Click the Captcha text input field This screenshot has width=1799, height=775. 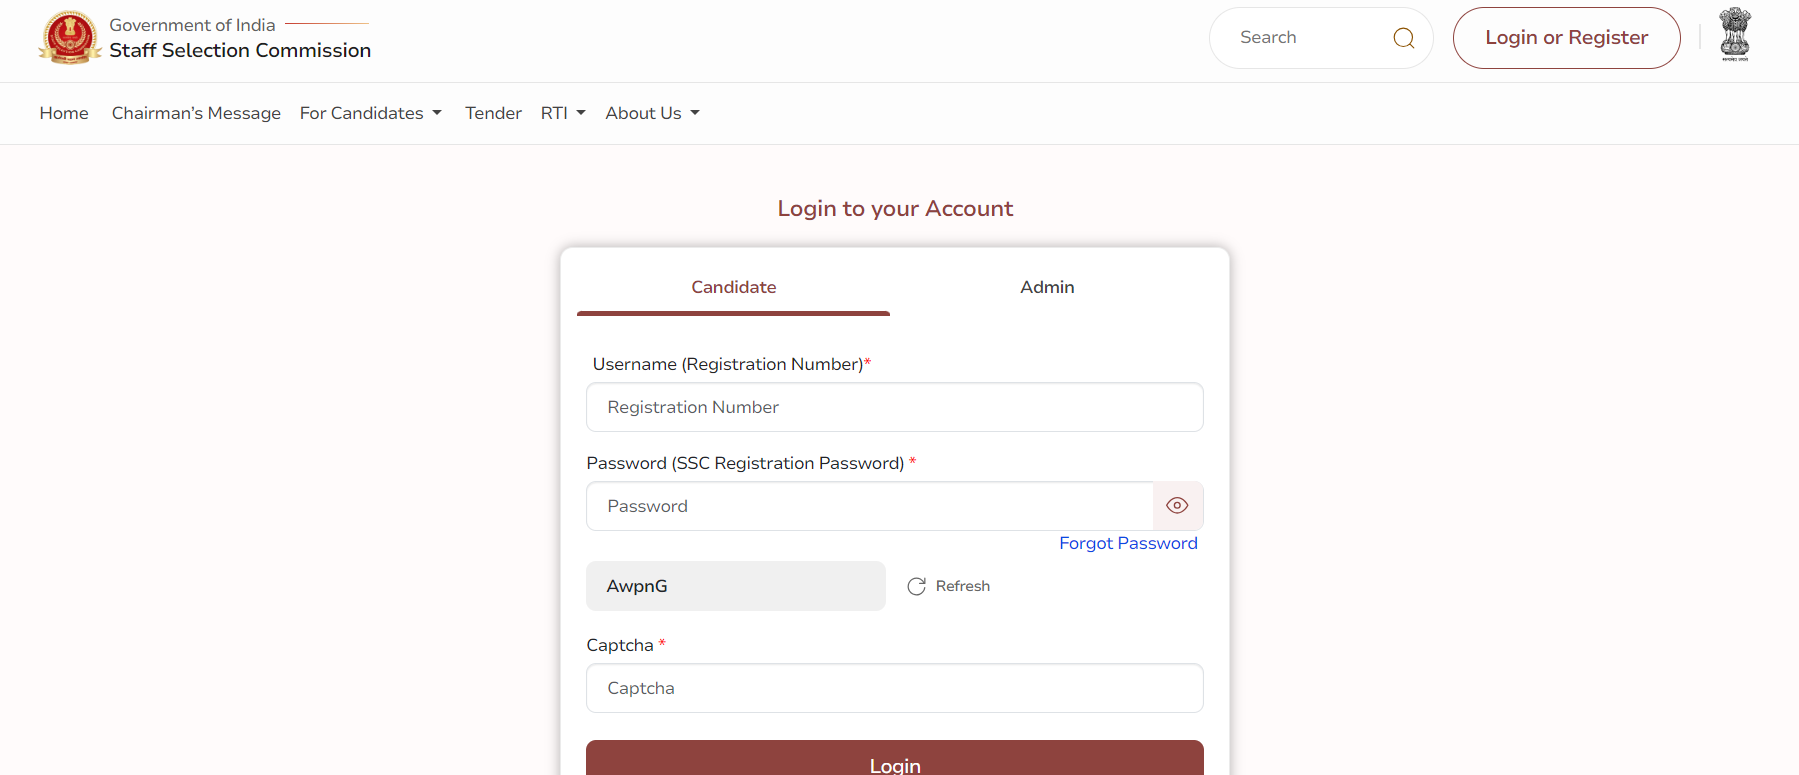pyautogui.click(x=894, y=688)
